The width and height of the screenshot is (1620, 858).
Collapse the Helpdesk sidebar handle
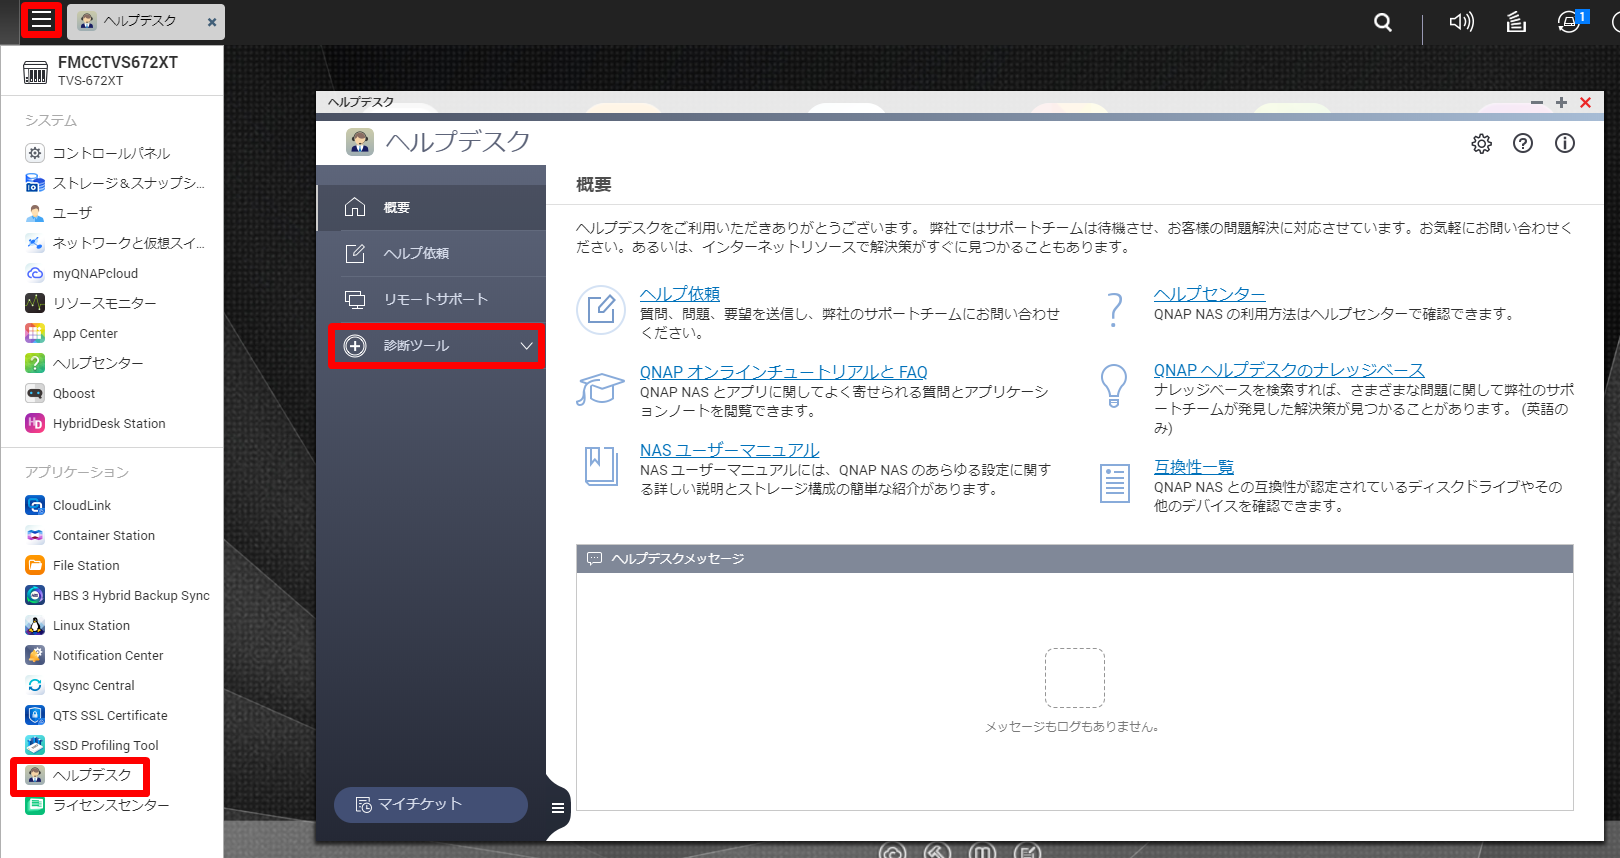[x=558, y=808]
